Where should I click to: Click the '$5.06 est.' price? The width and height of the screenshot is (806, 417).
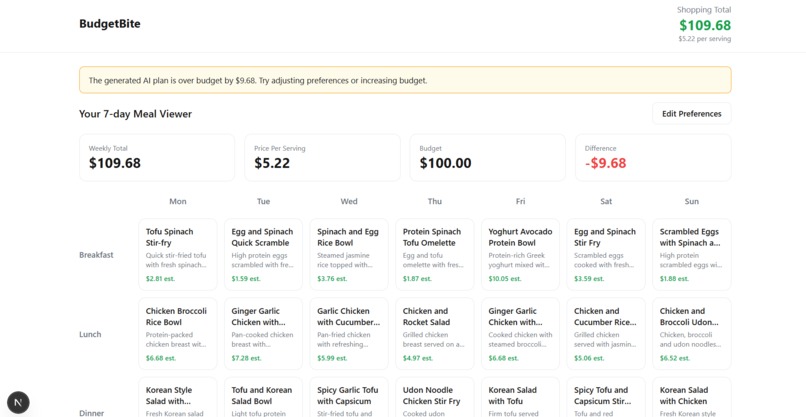click(589, 358)
